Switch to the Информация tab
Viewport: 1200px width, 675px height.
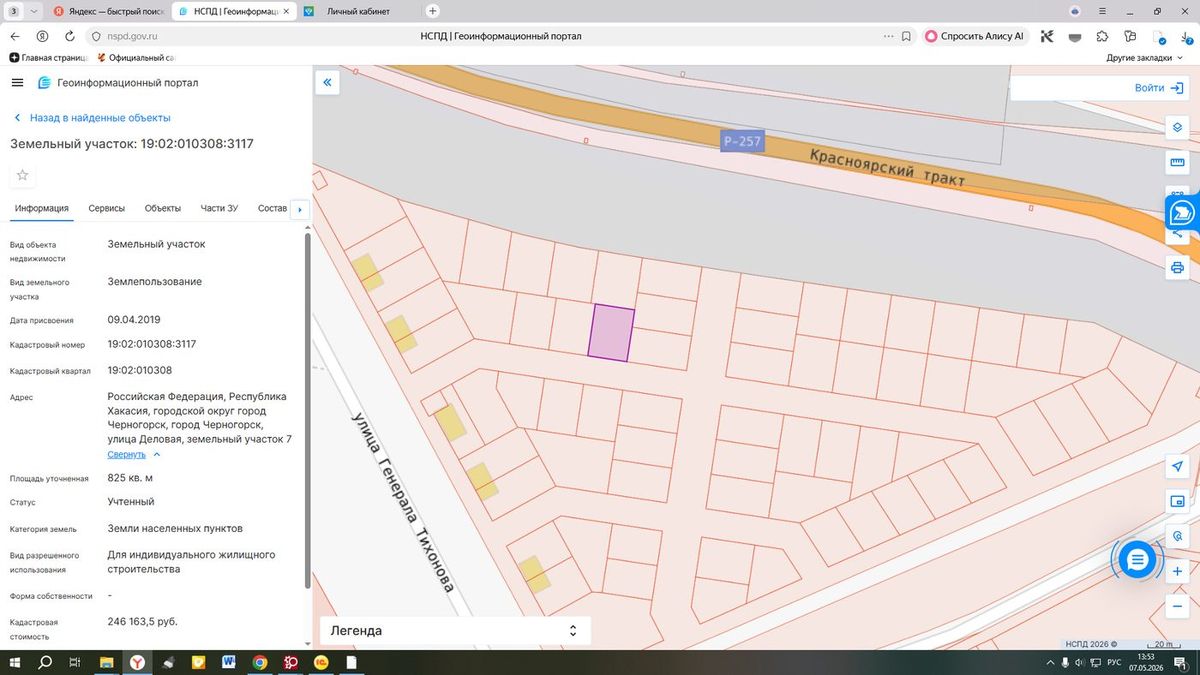(41, 208)
